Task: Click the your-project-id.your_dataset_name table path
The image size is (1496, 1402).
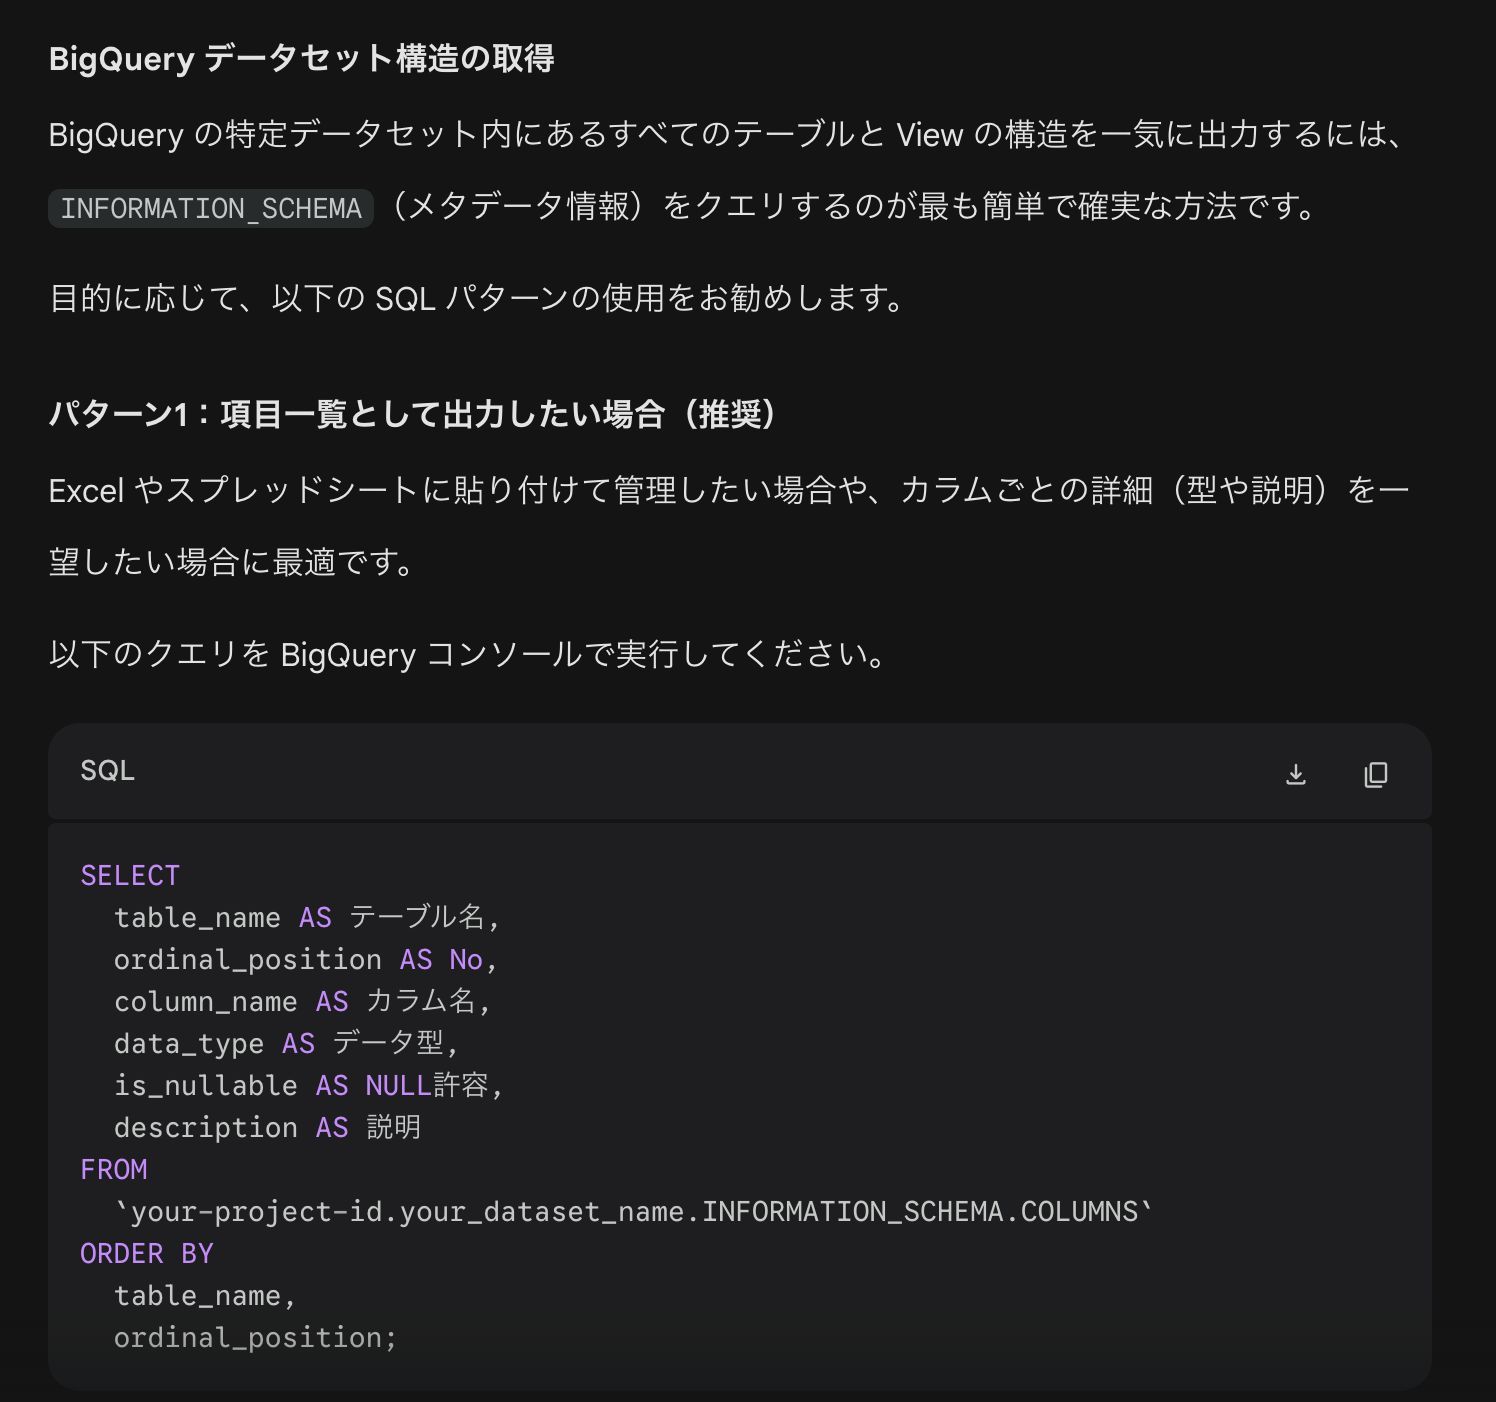Action: [x=634, y=1212]
